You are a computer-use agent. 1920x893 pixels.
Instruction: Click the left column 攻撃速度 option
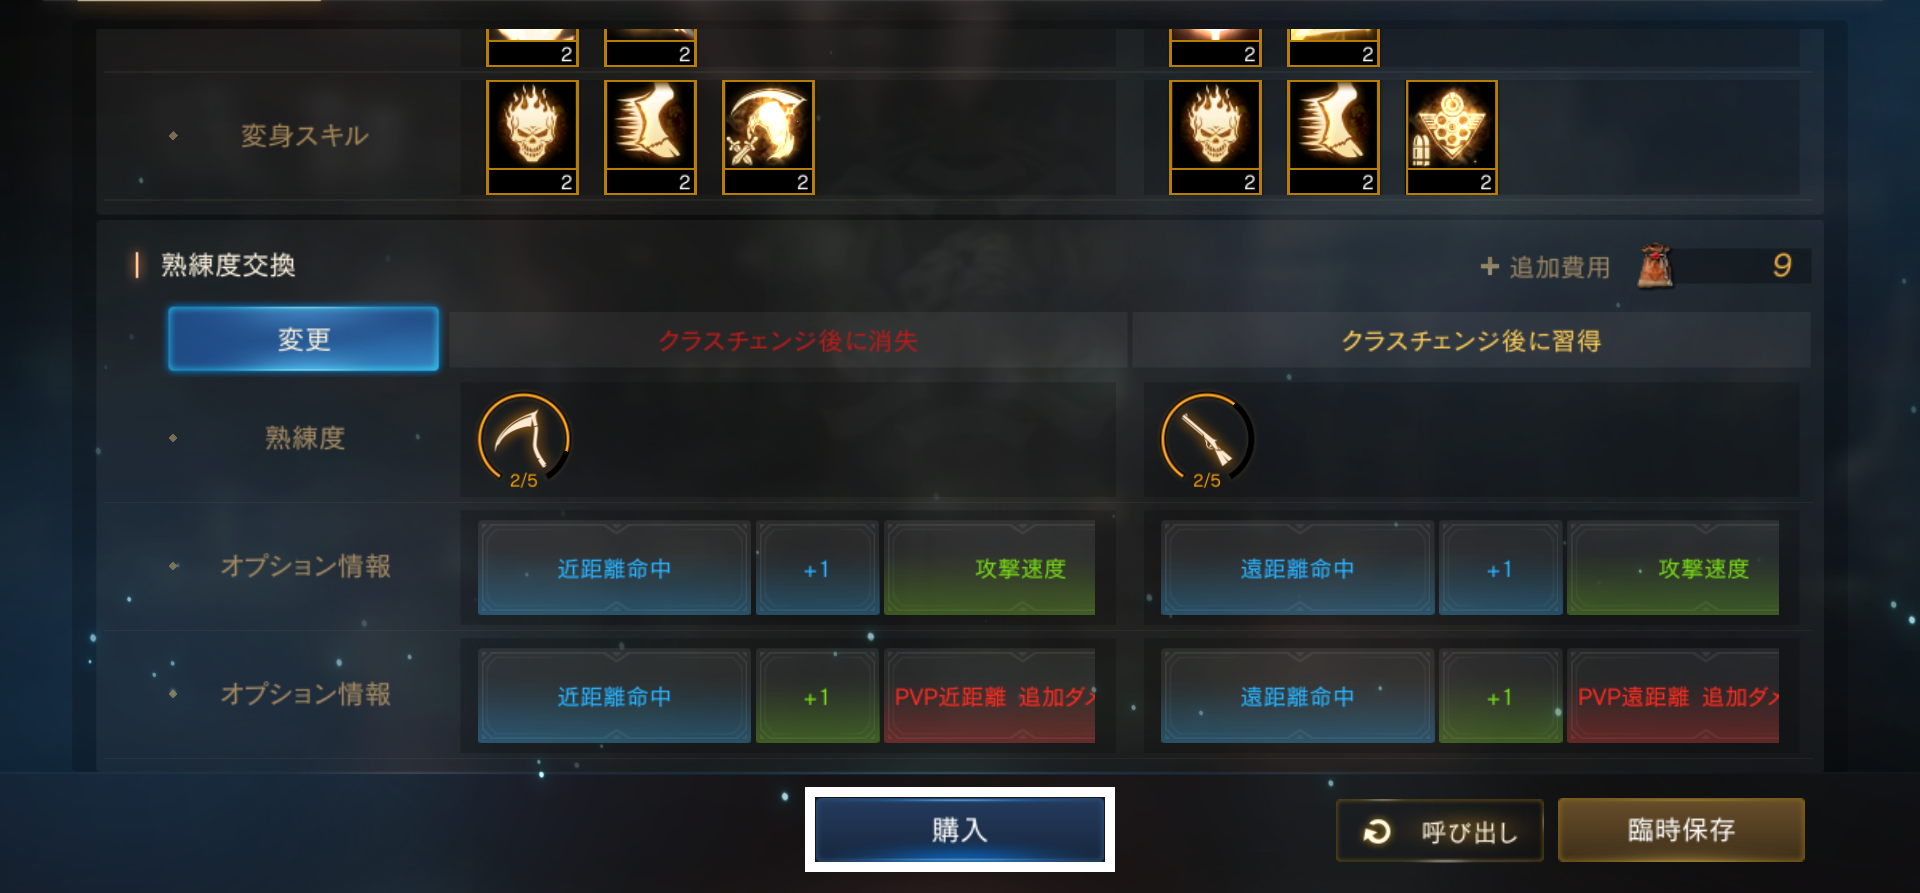point(989,568)
